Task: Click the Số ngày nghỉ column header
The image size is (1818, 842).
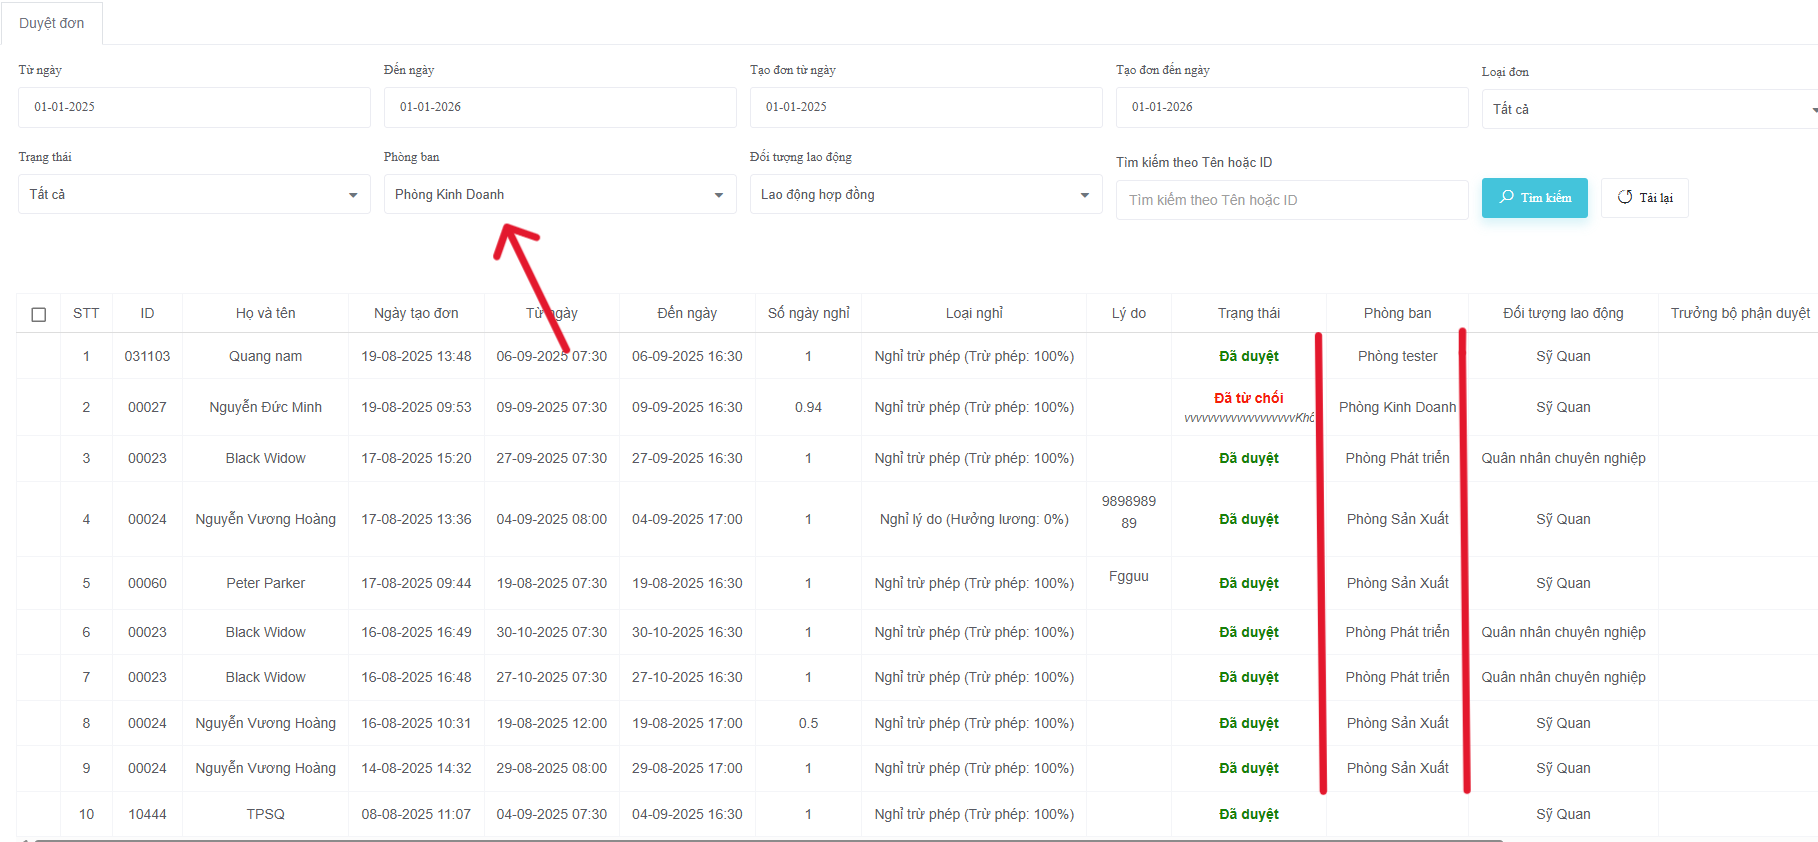Action: (x=808, y=313)
